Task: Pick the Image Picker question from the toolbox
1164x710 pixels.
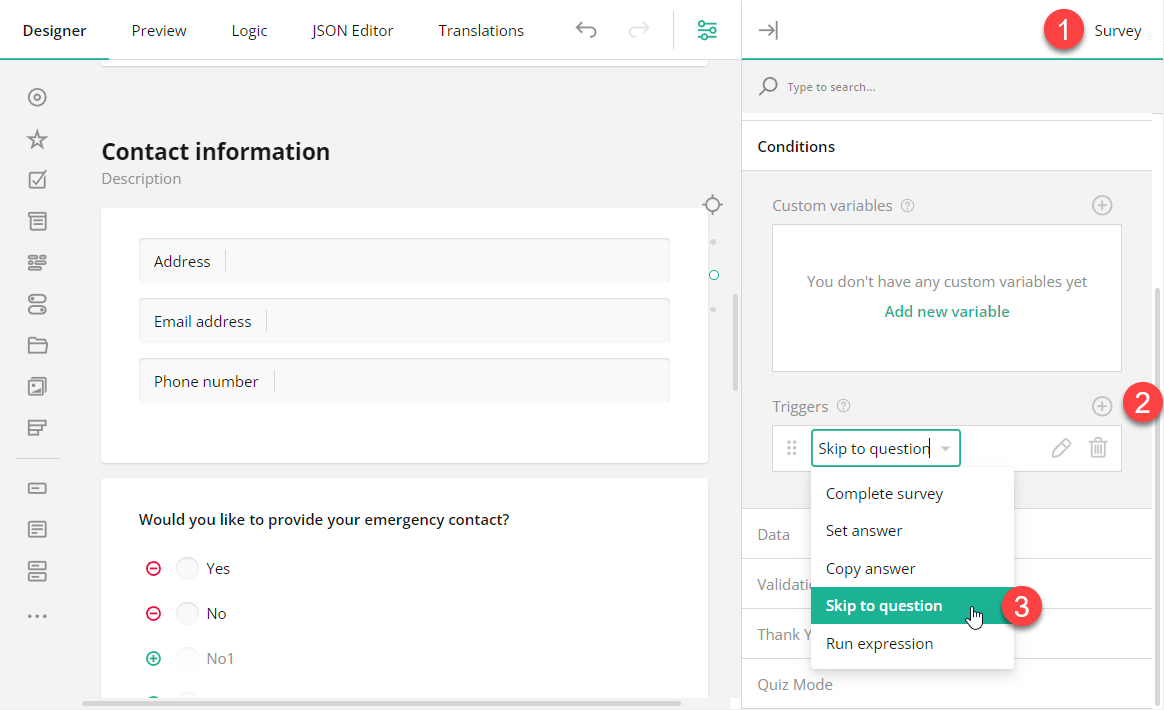Action: tap(37, 386)
